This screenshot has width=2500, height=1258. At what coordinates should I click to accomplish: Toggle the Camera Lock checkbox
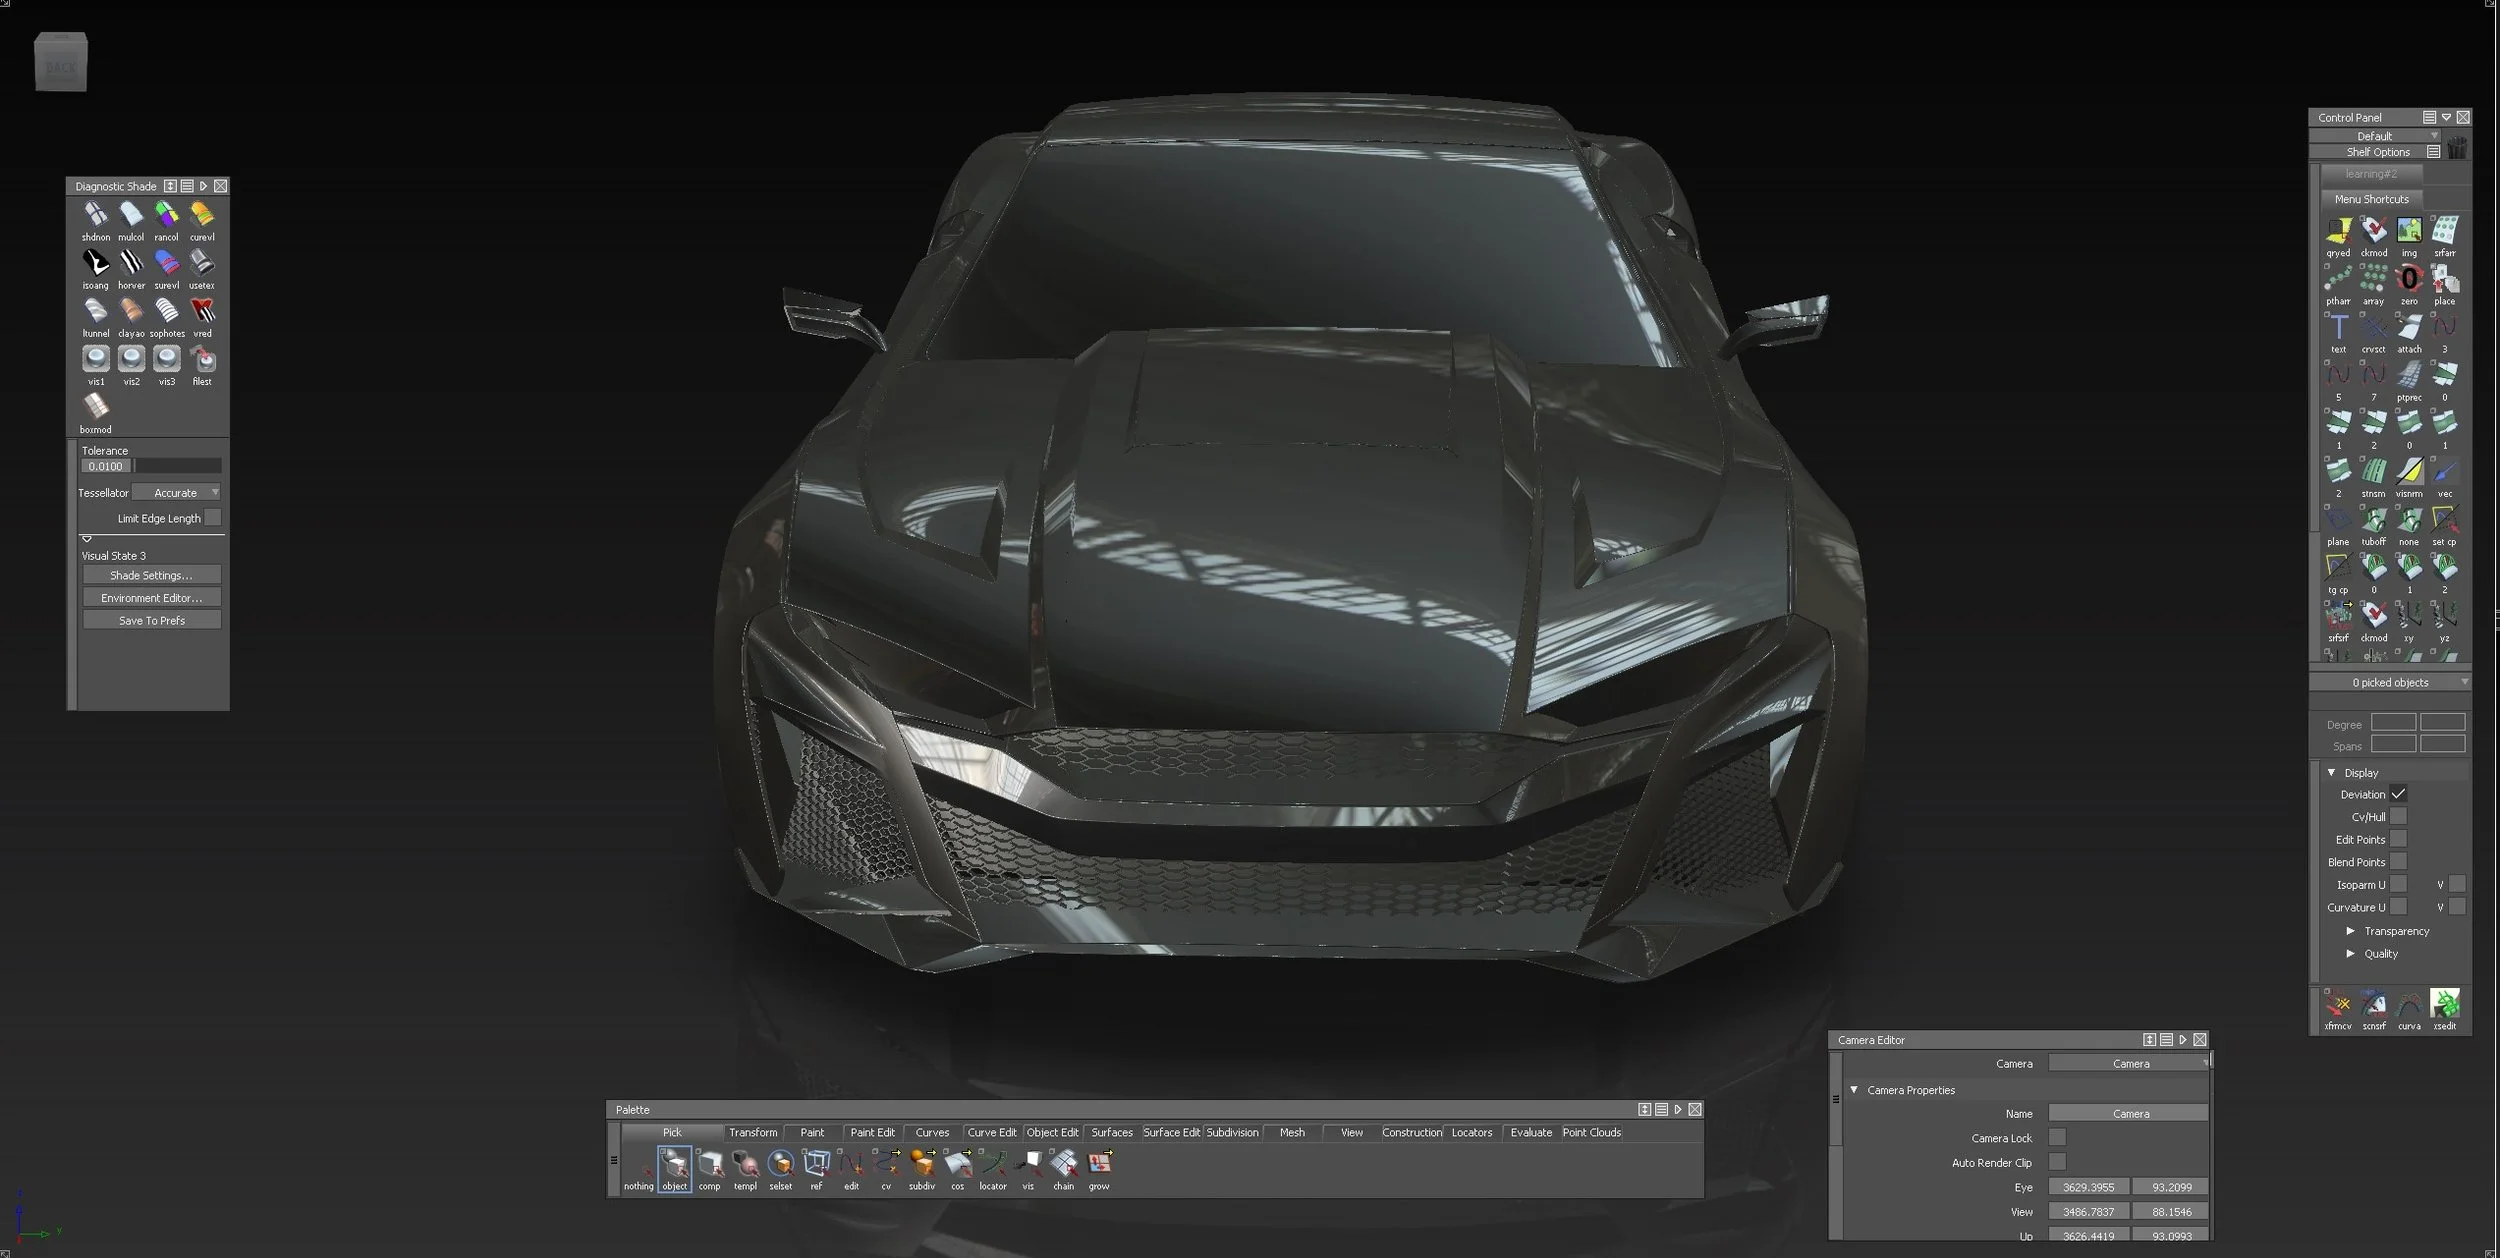point(2057,1138)
